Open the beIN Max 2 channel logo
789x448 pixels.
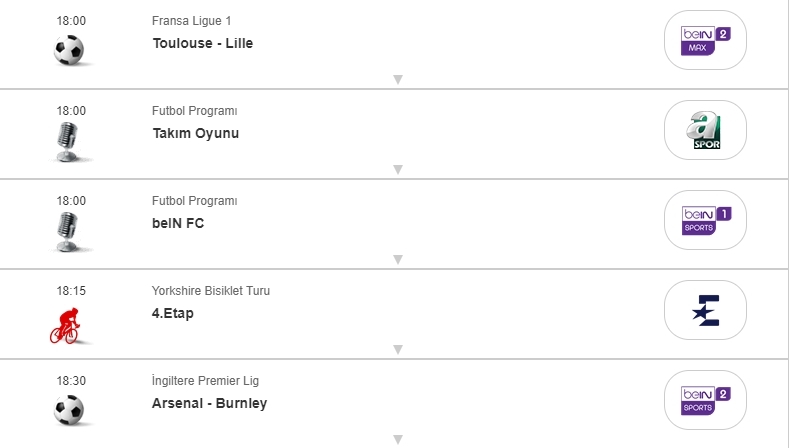tap(705, 40)
